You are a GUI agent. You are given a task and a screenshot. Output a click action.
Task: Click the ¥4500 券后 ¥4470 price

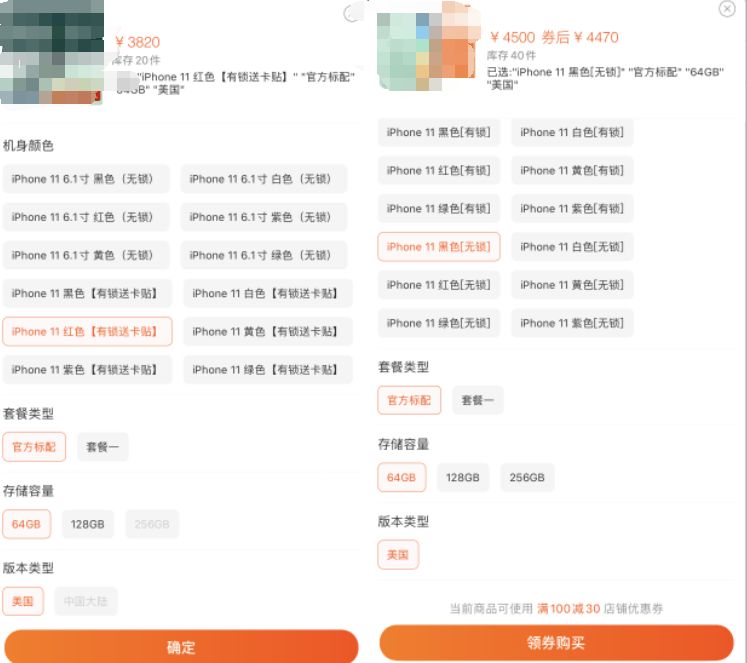click(555, 37)
